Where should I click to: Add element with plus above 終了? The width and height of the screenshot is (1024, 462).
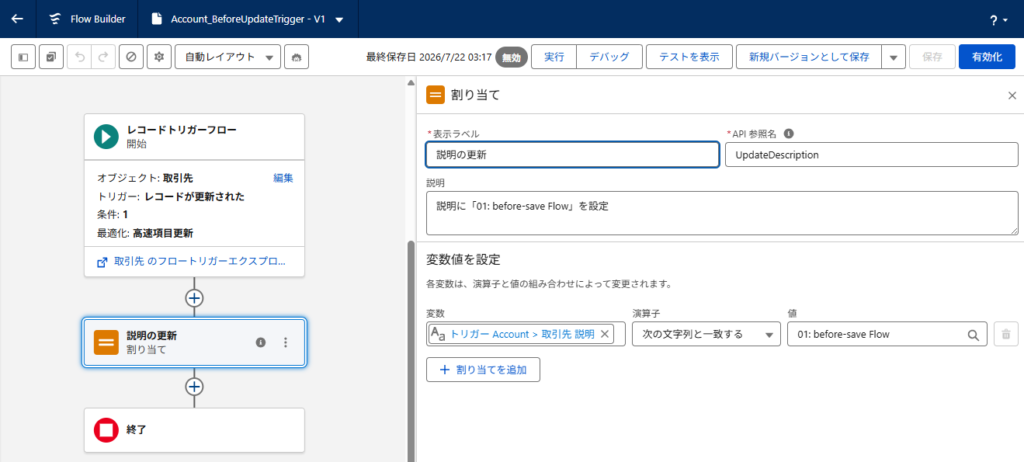pyautogui.click(x=194, y=387)
